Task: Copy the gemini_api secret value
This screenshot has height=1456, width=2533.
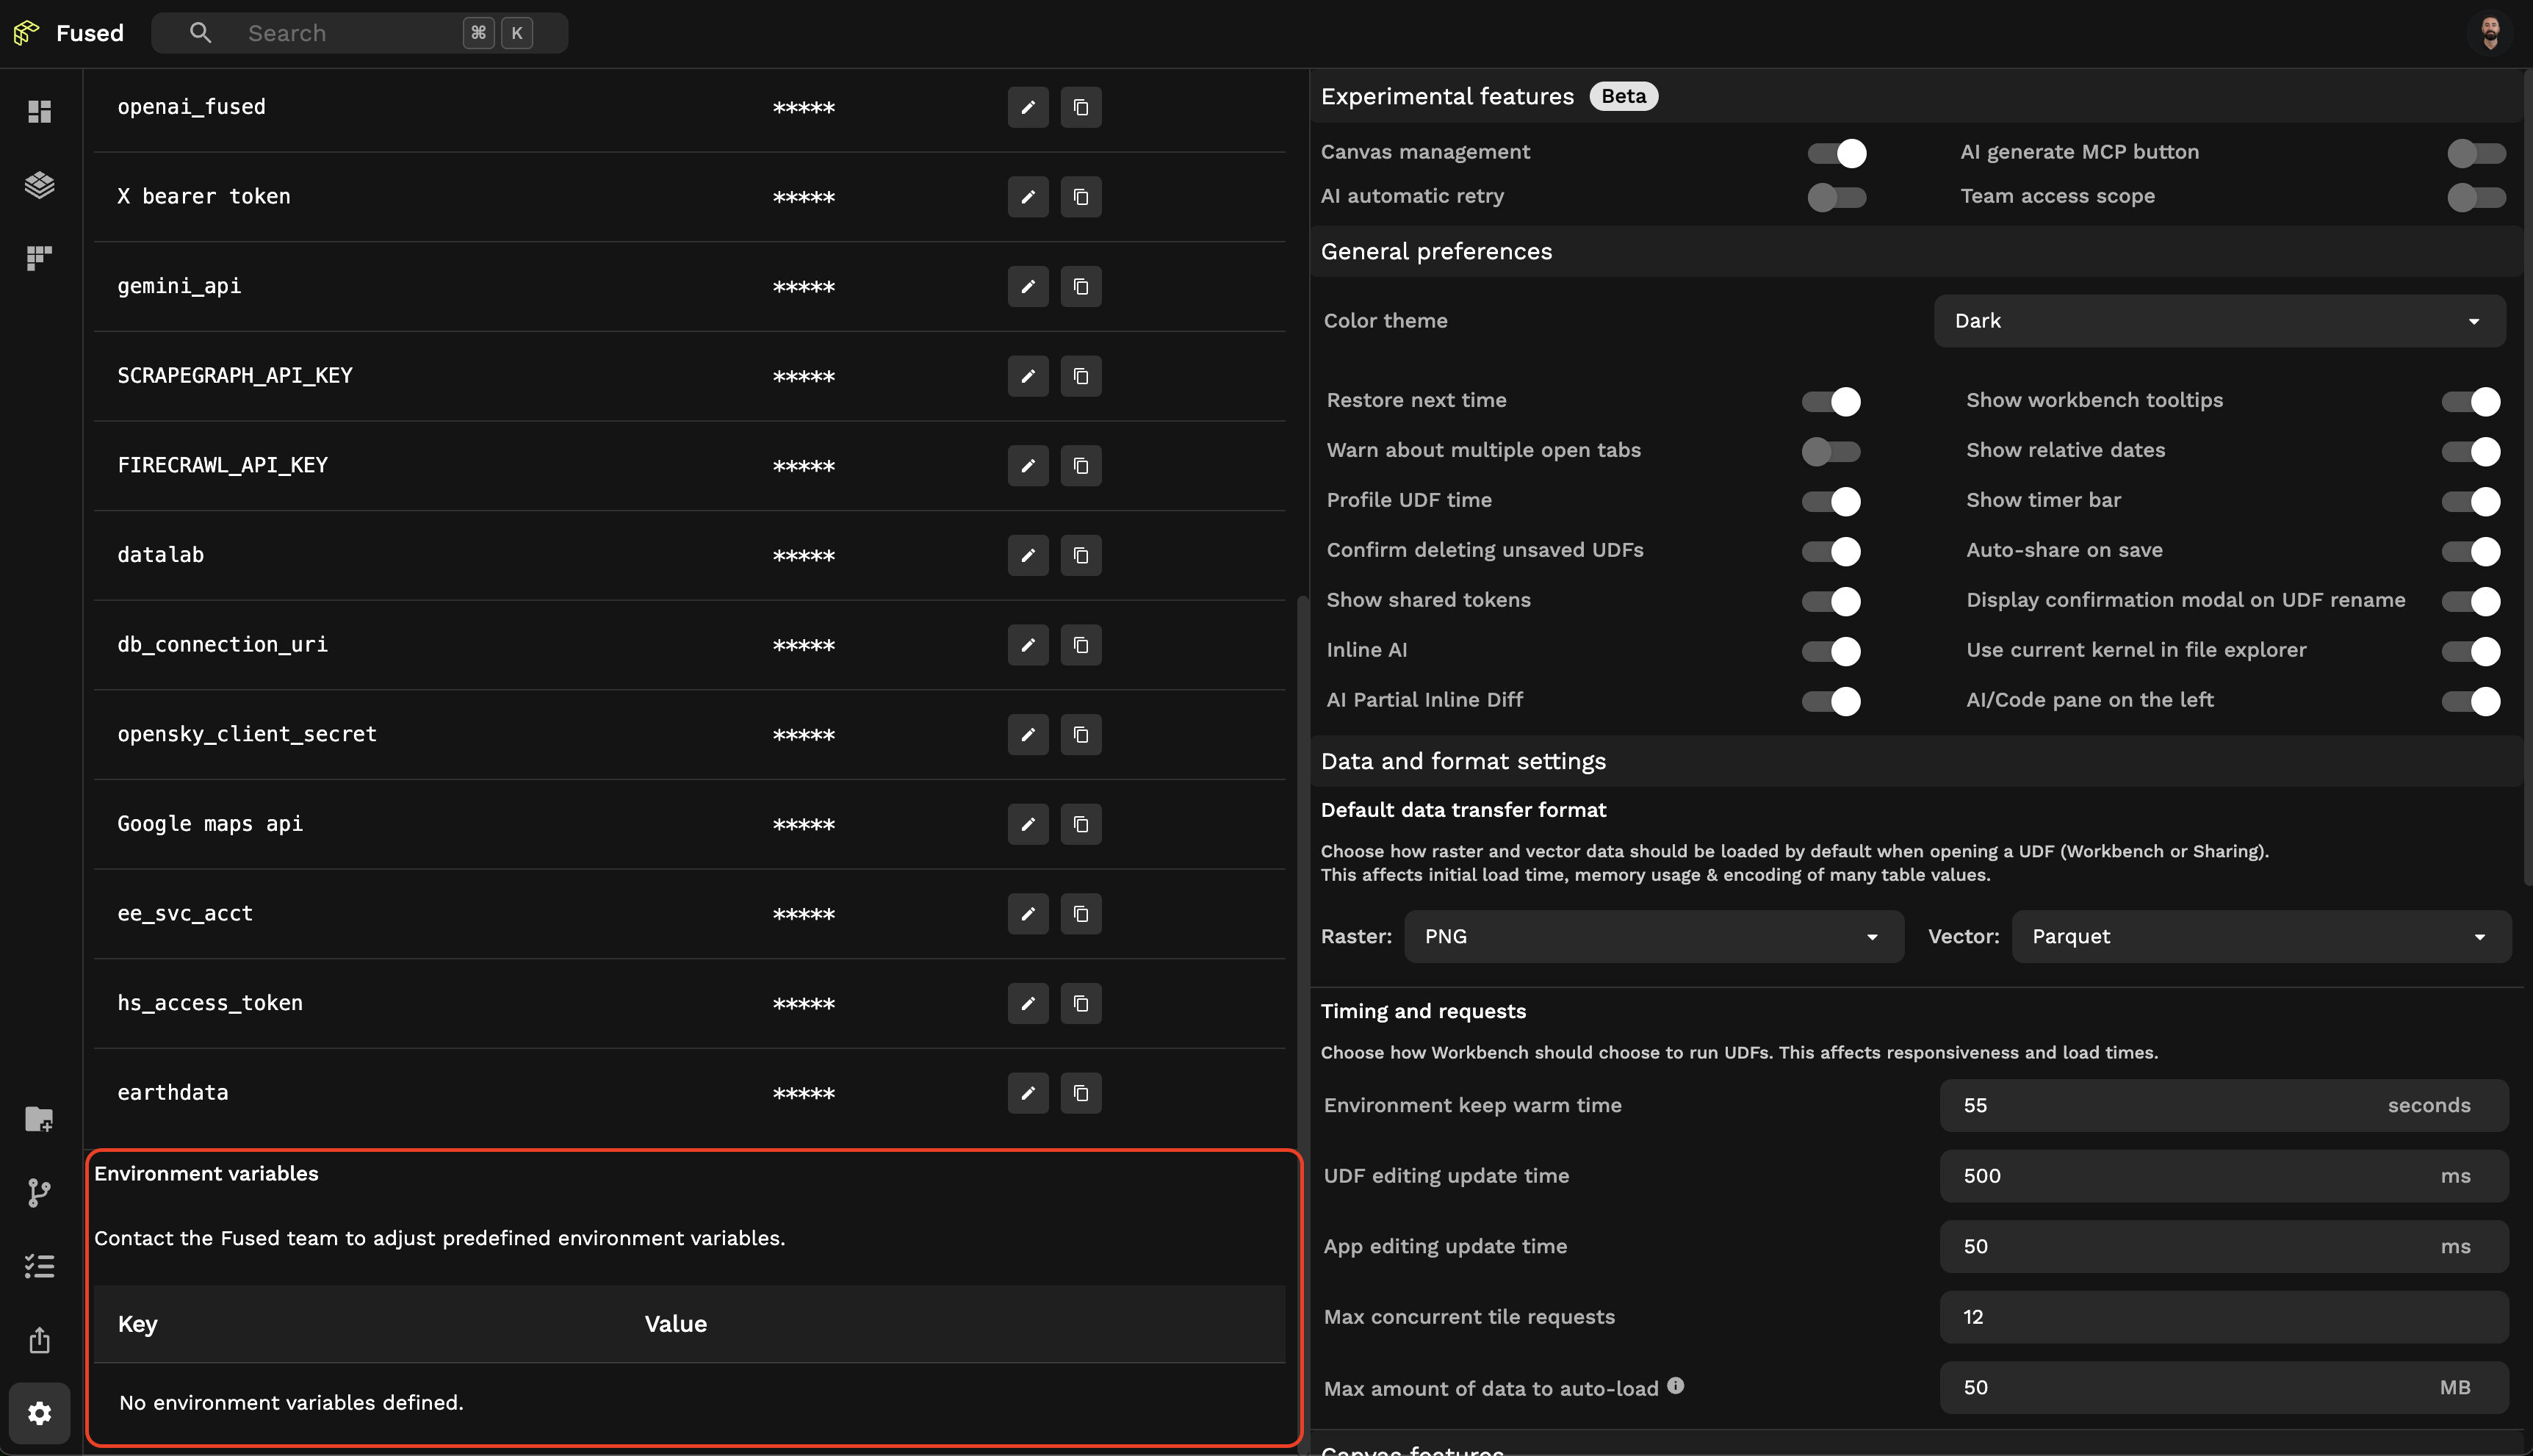Action: point(1080,287)
